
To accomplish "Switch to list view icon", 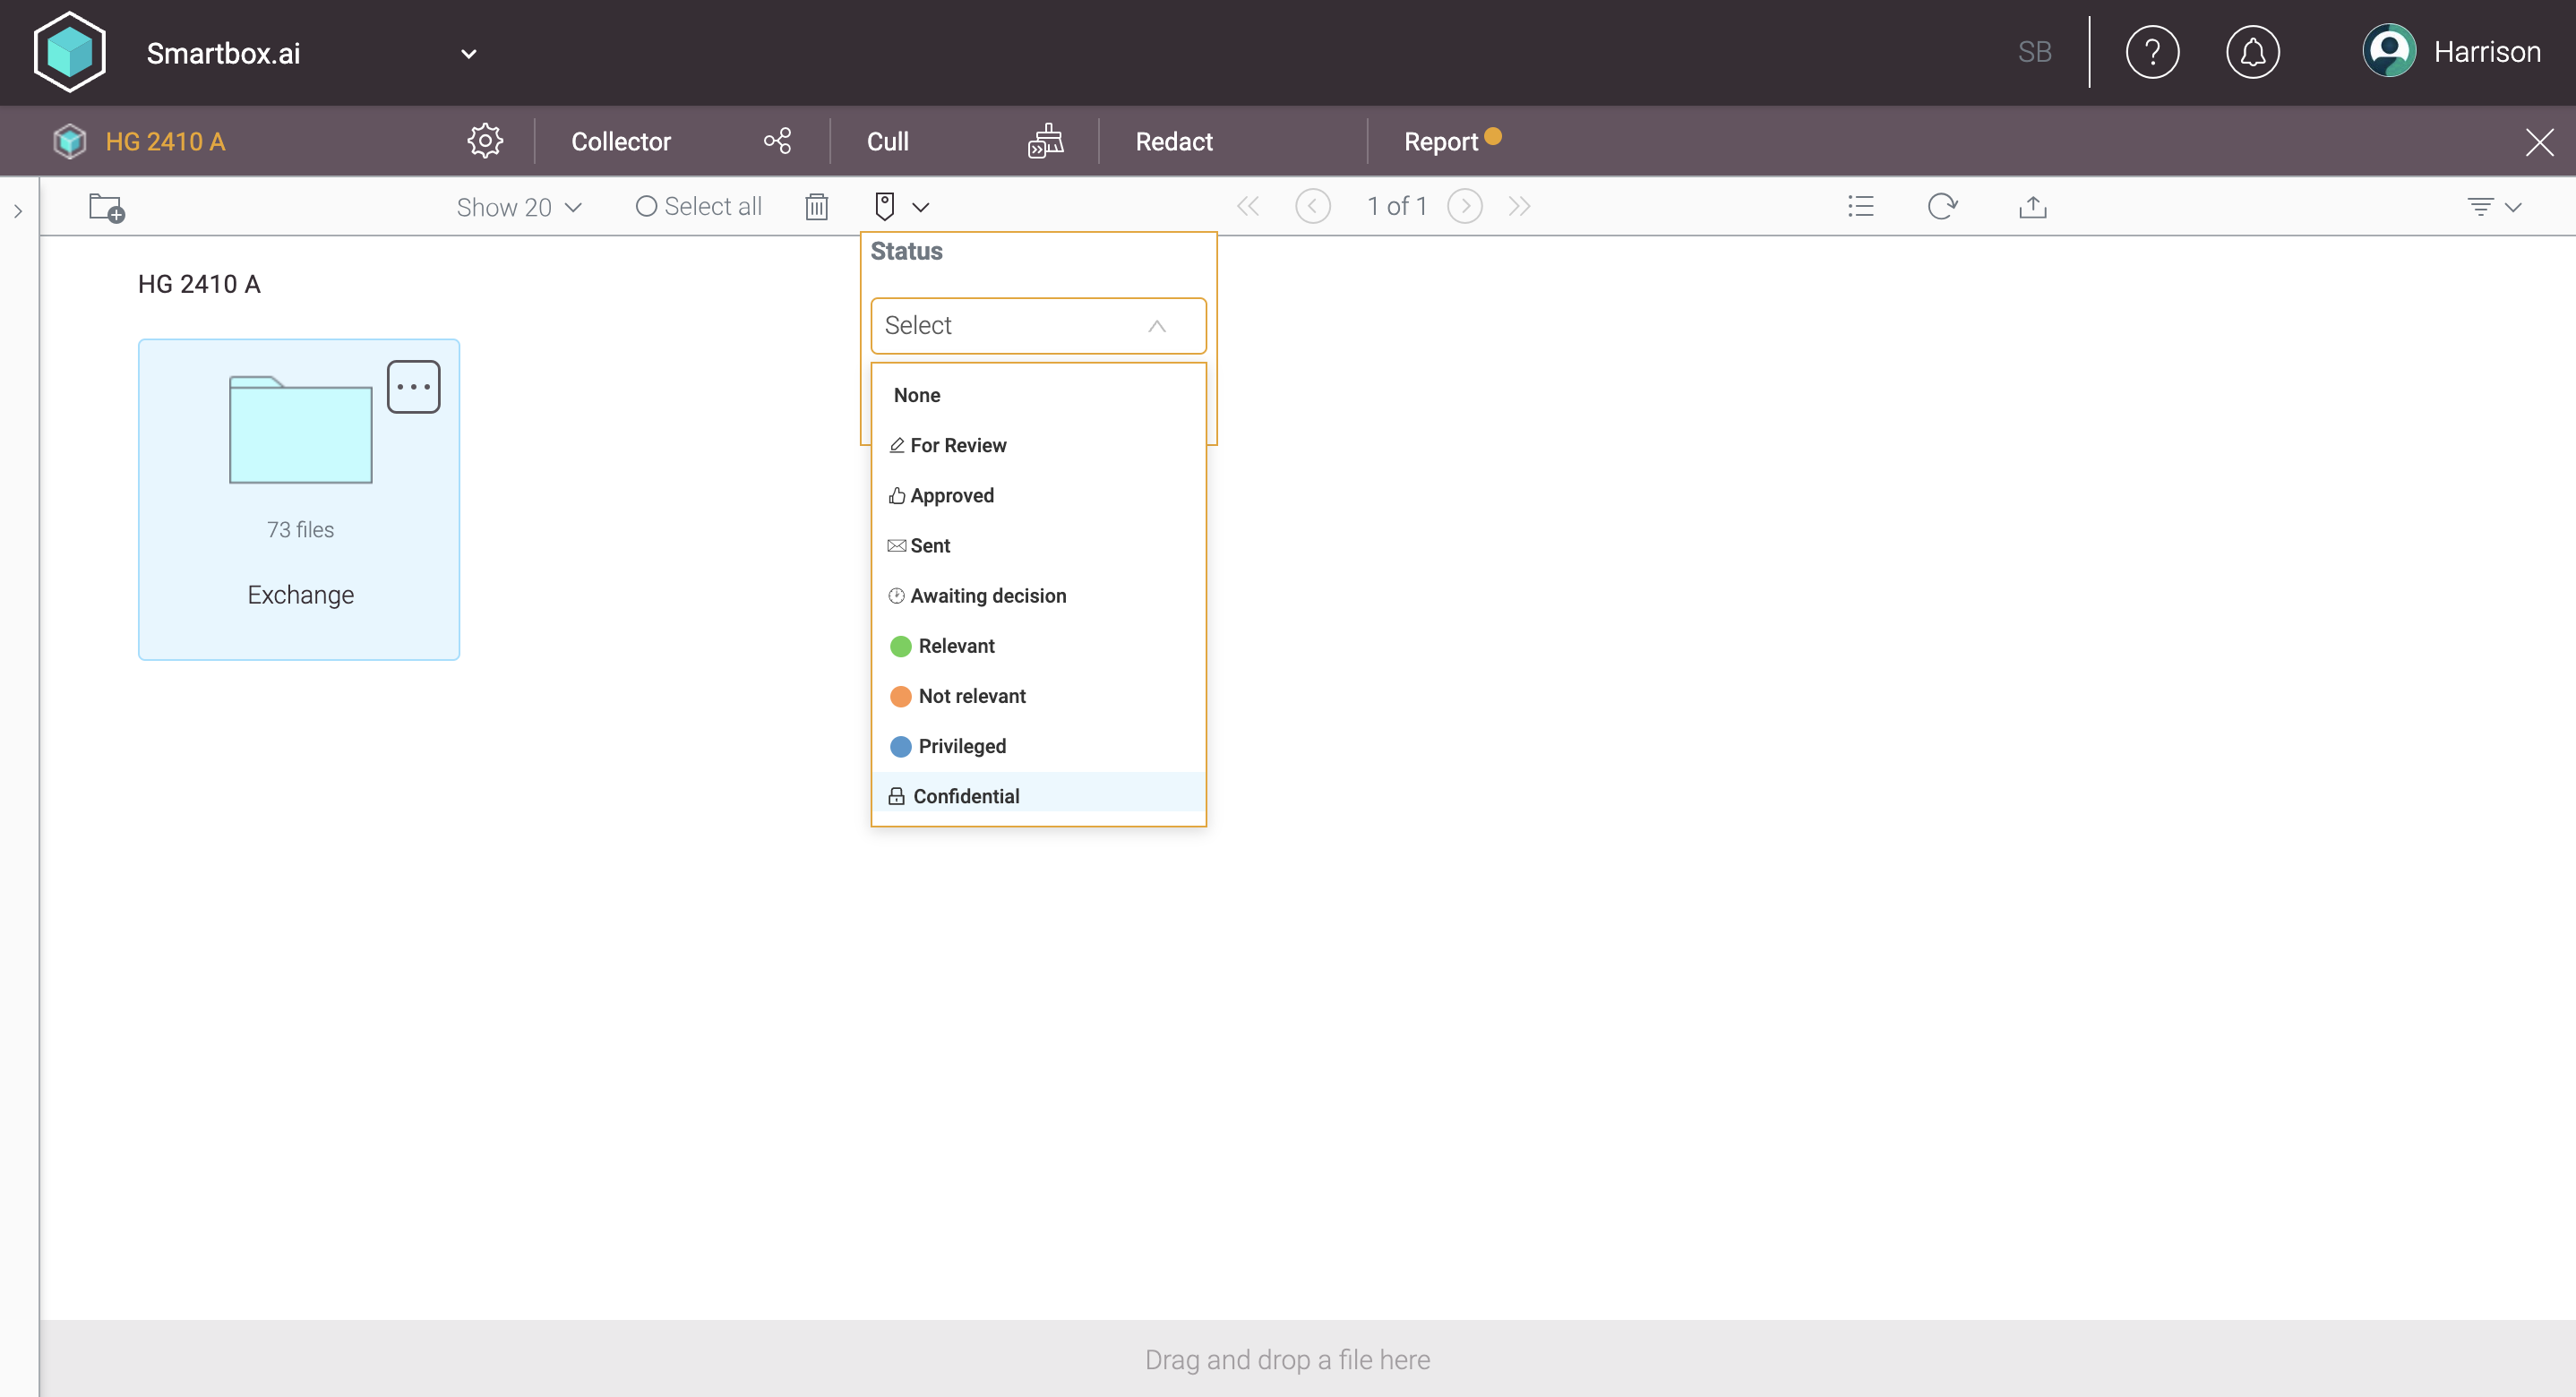I will pos(1860,207).
